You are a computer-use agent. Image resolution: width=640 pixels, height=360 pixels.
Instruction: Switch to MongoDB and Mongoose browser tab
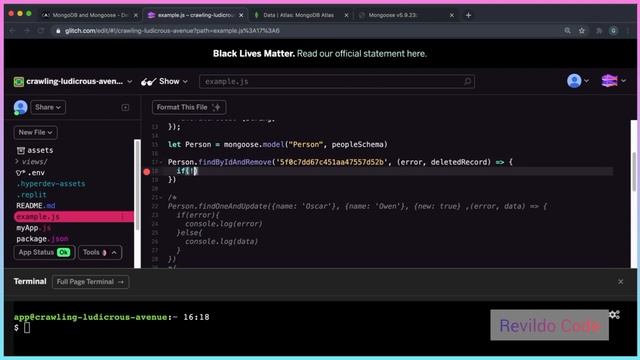pyautogui.click(x=91, y=15)
